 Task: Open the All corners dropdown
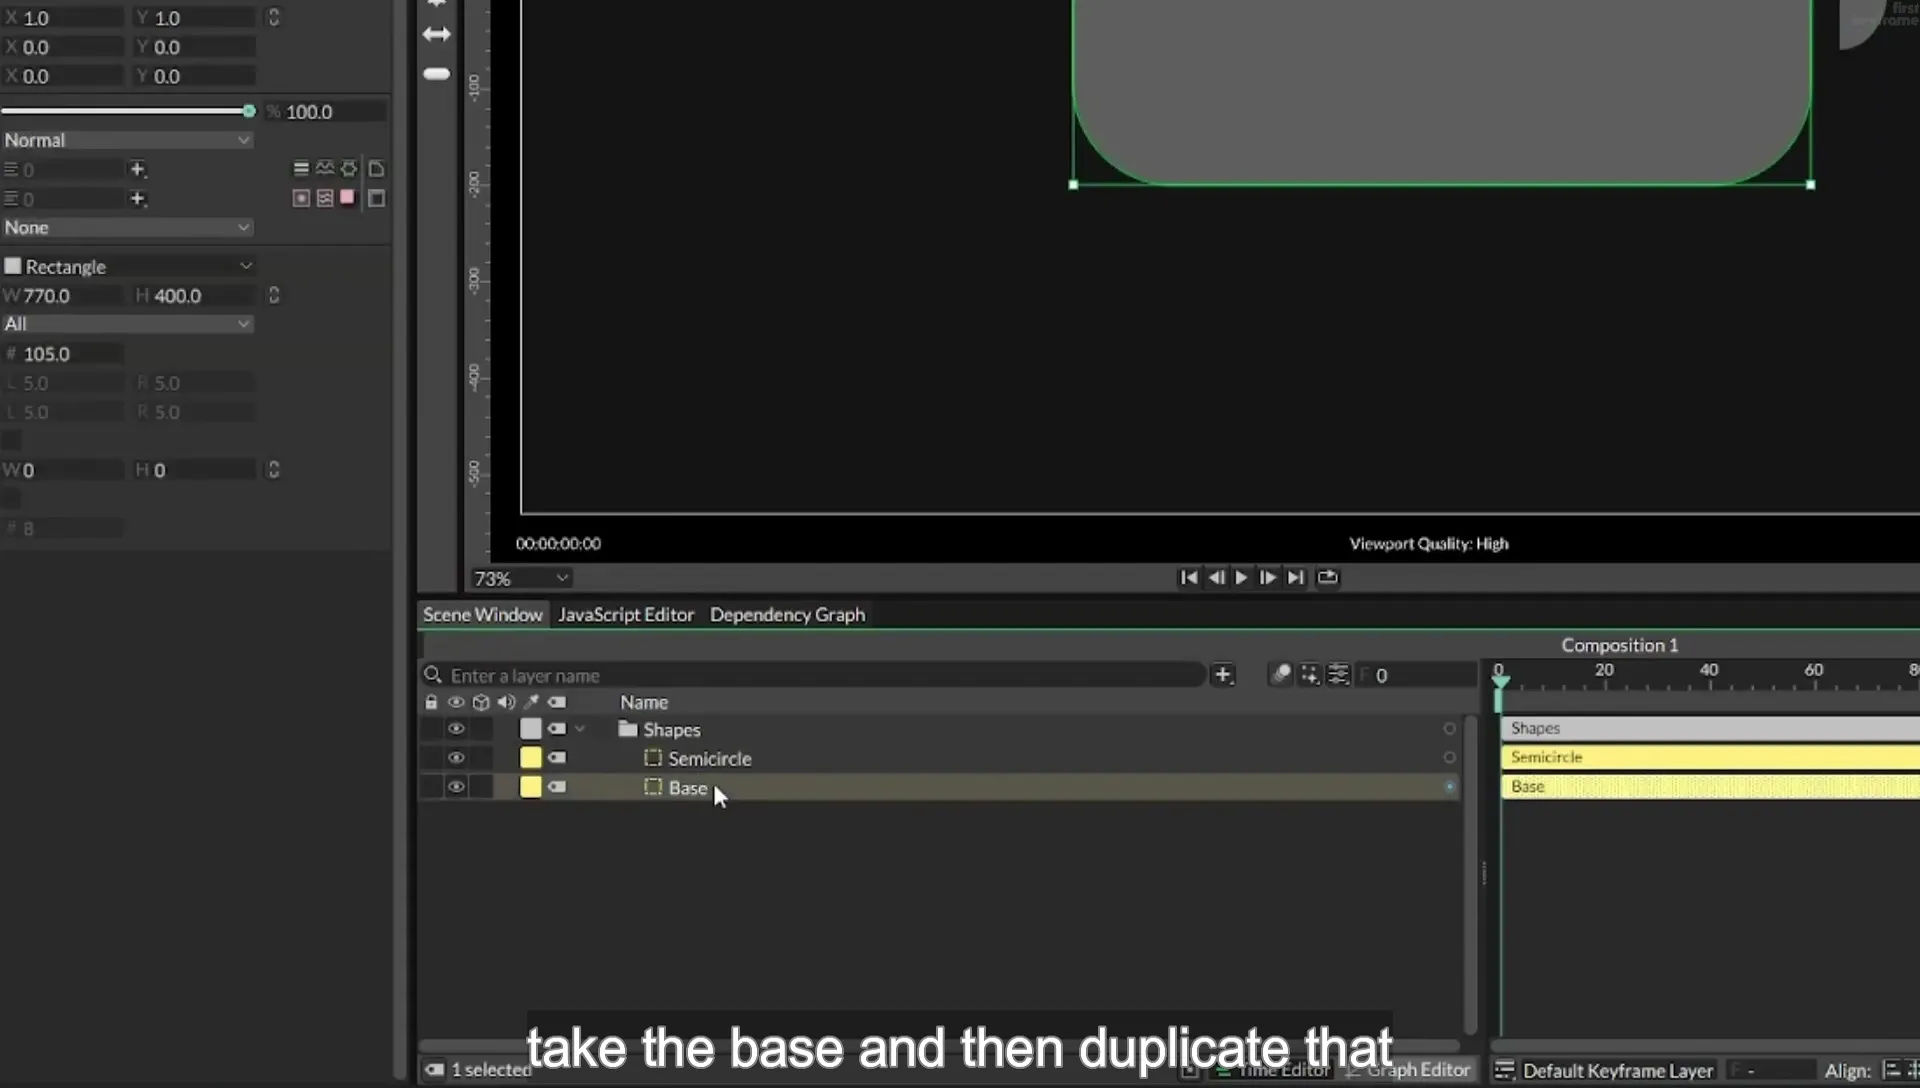click(x=127, y=324)
